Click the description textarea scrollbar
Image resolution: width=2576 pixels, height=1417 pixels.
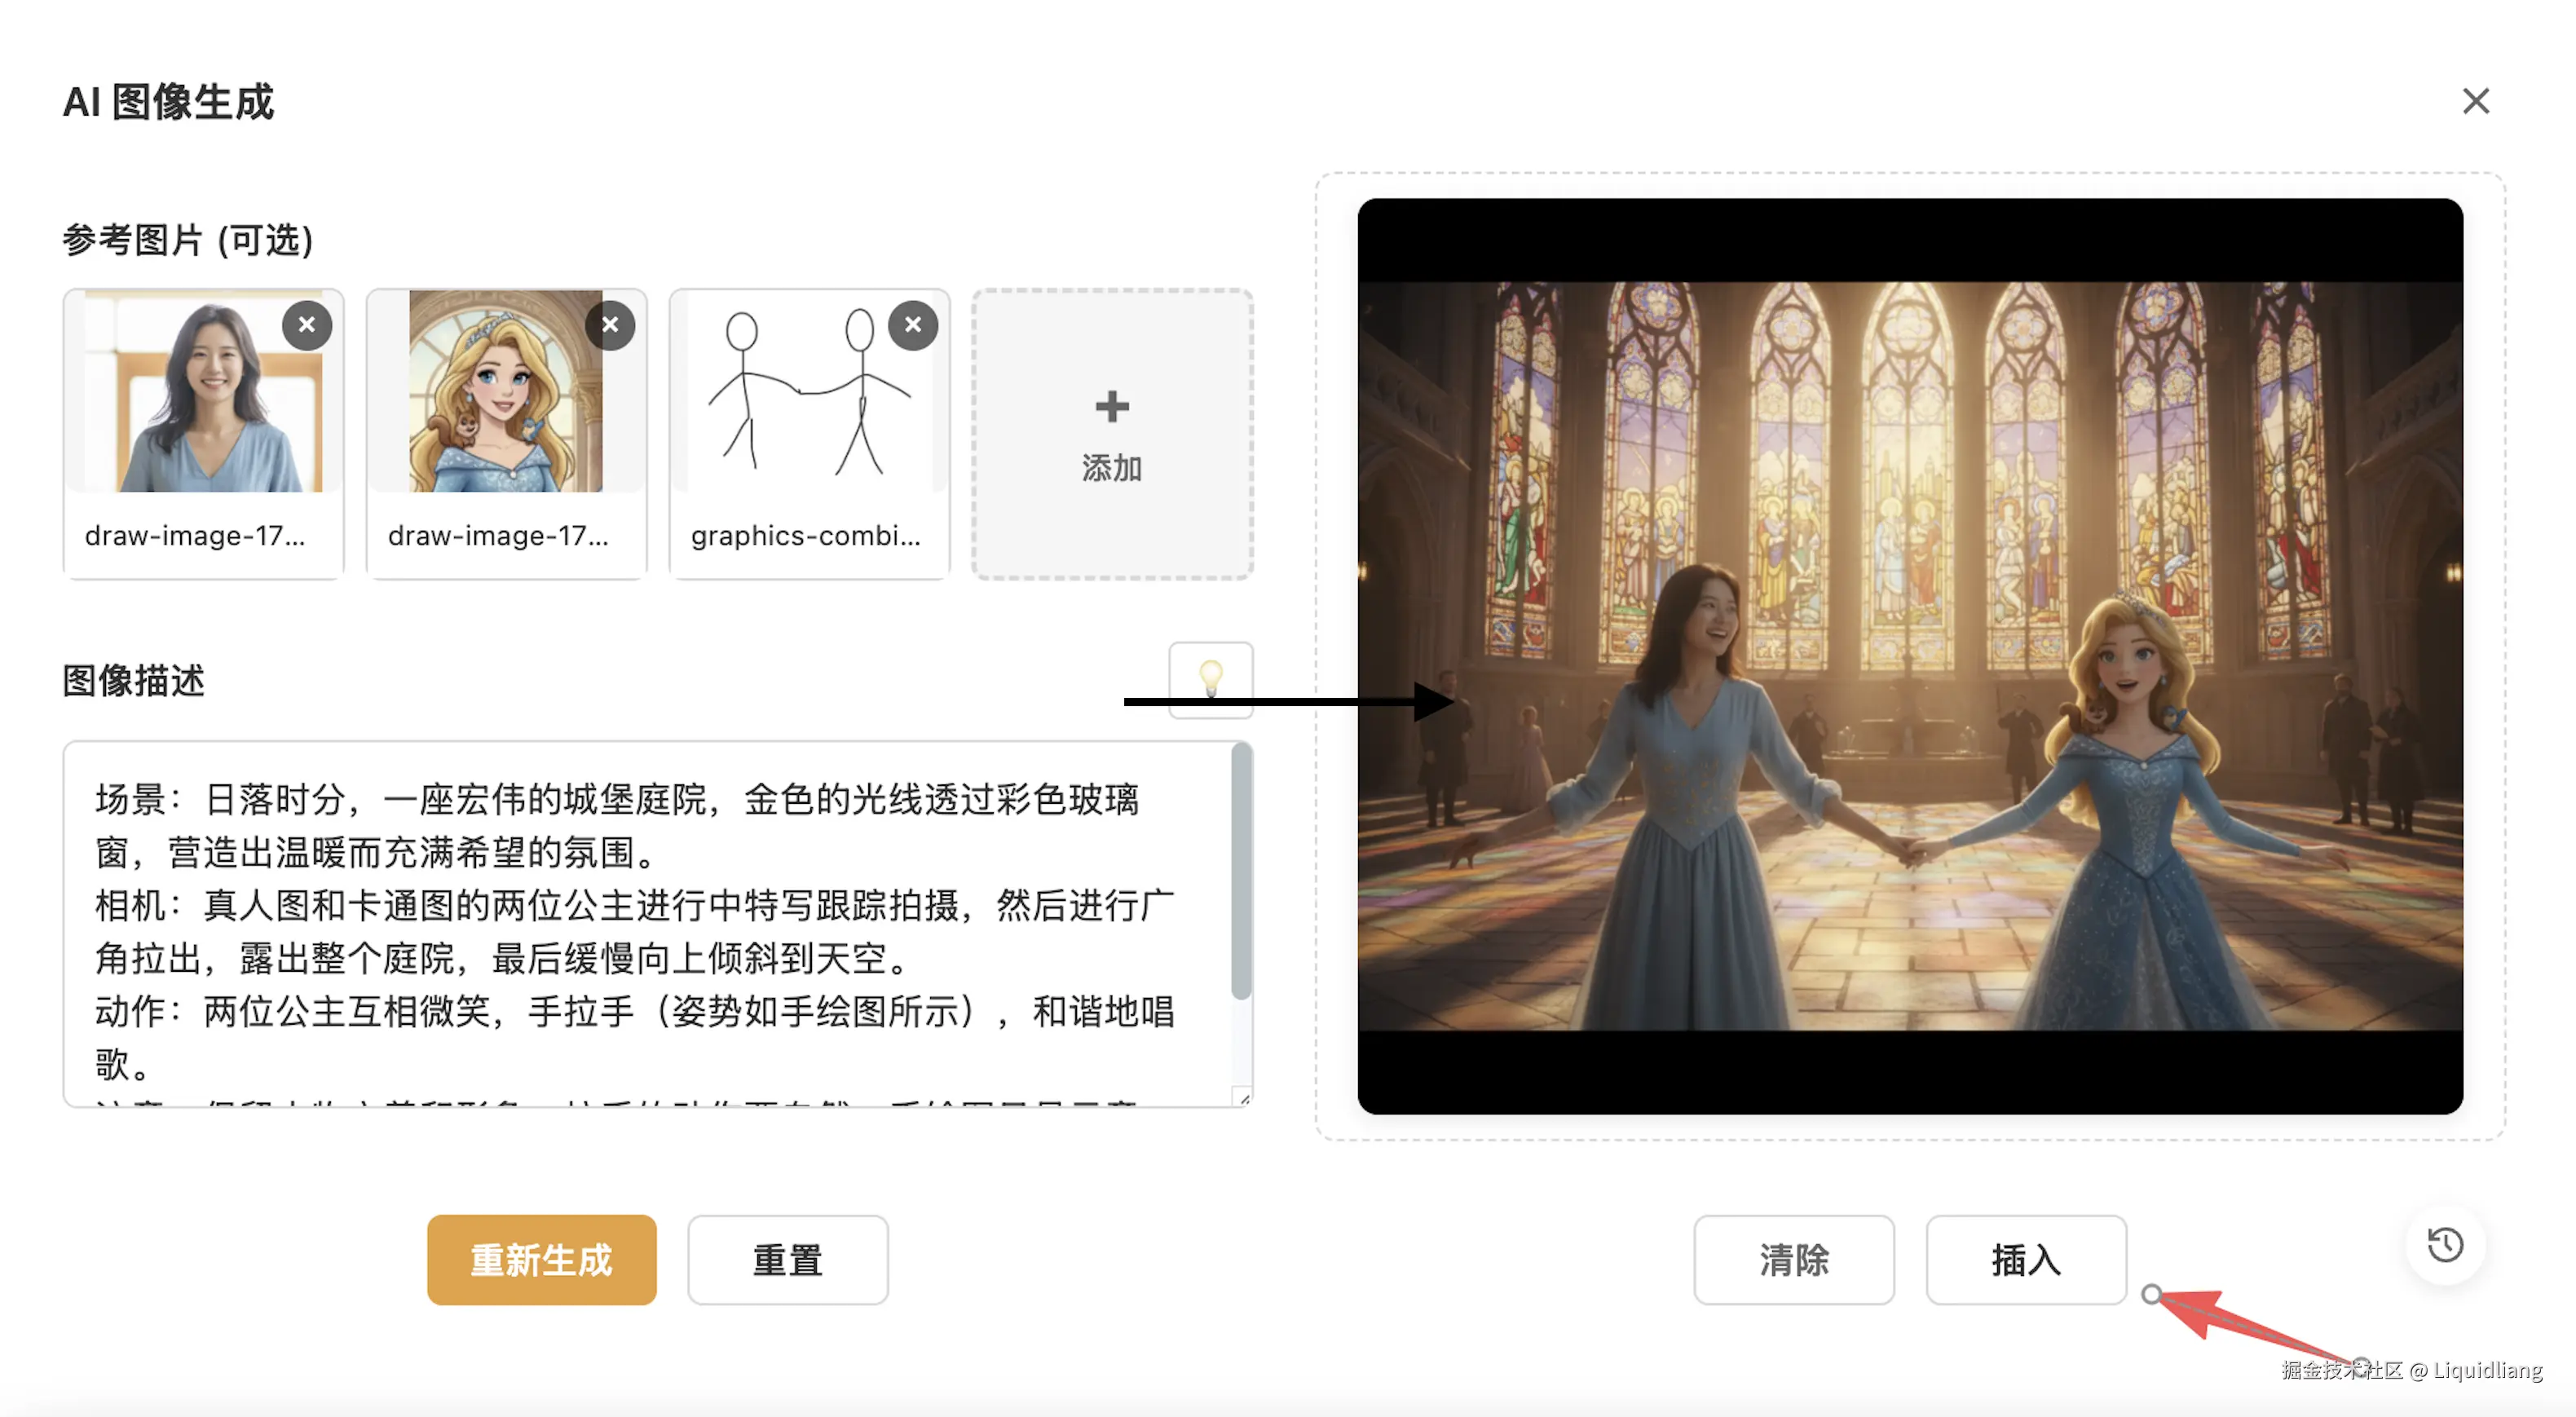tap(1241, 870)
